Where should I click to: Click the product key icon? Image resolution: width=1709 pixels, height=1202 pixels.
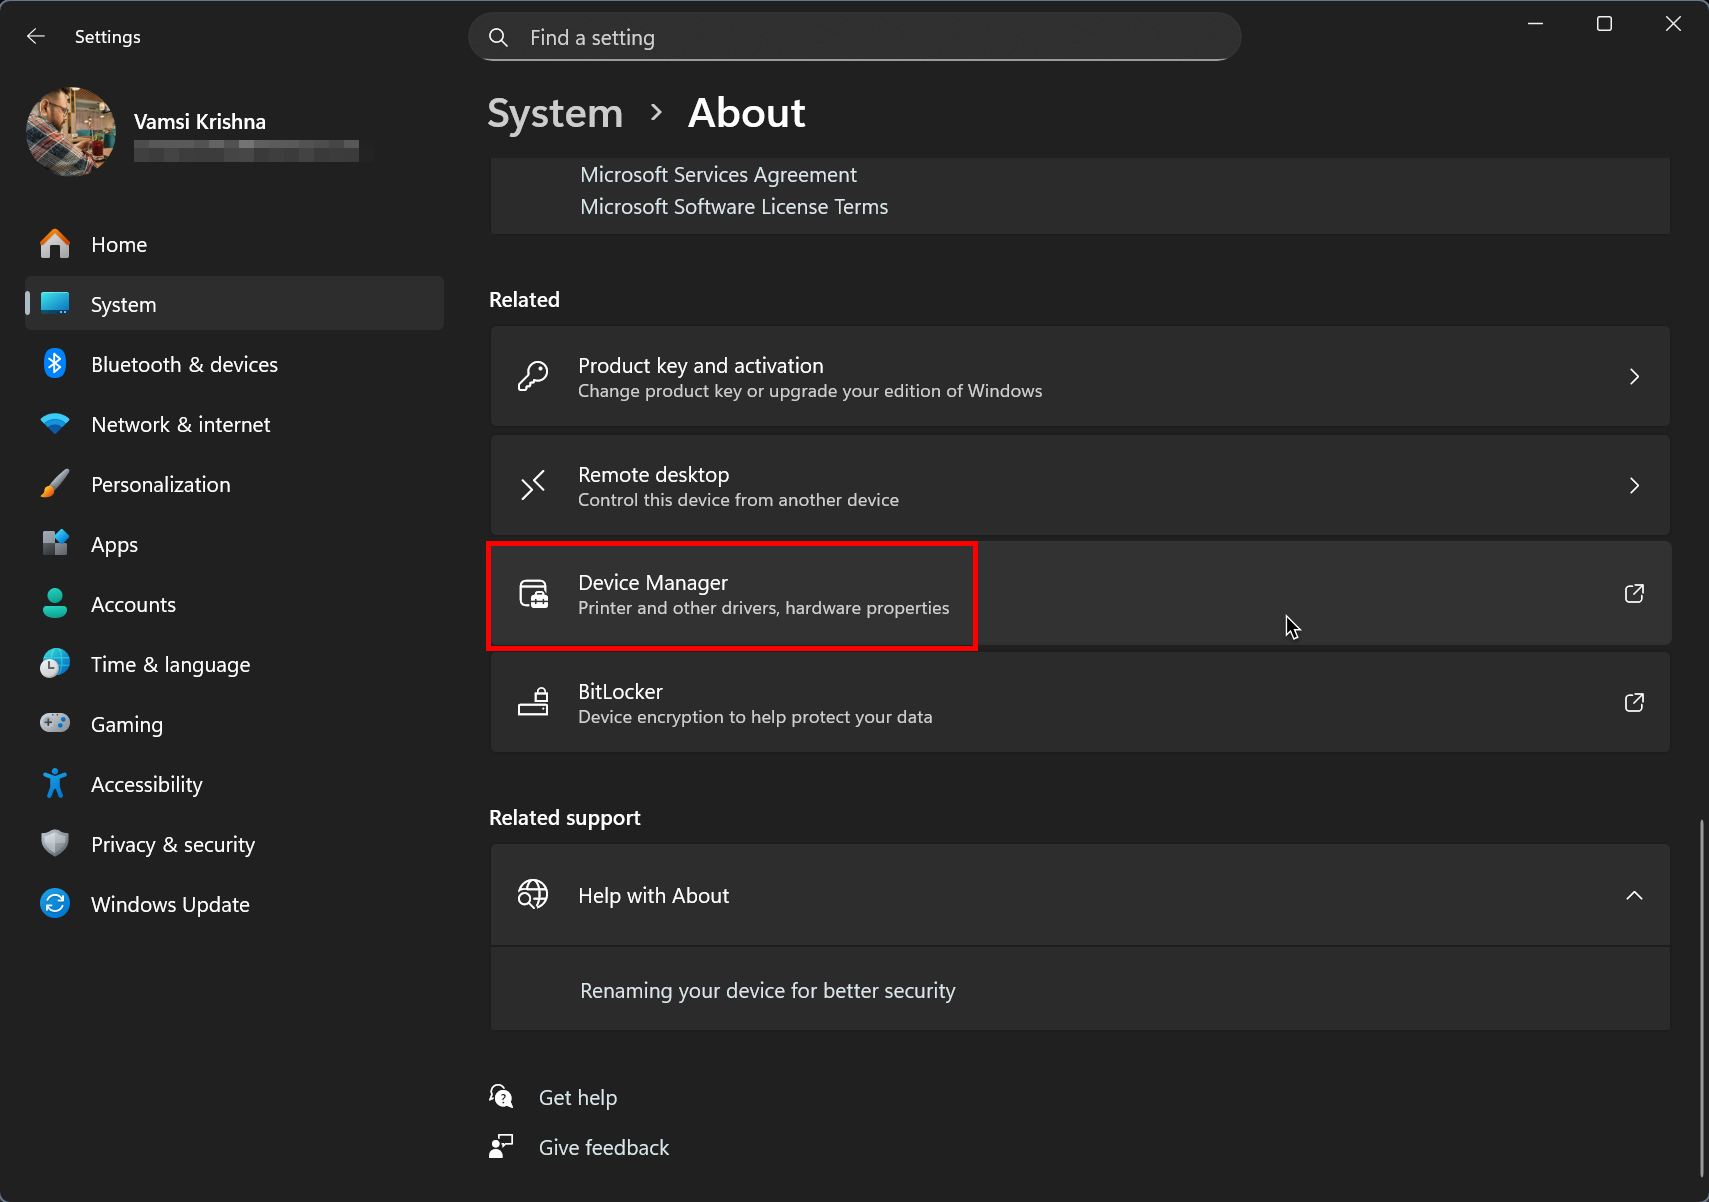coord(533,377)
